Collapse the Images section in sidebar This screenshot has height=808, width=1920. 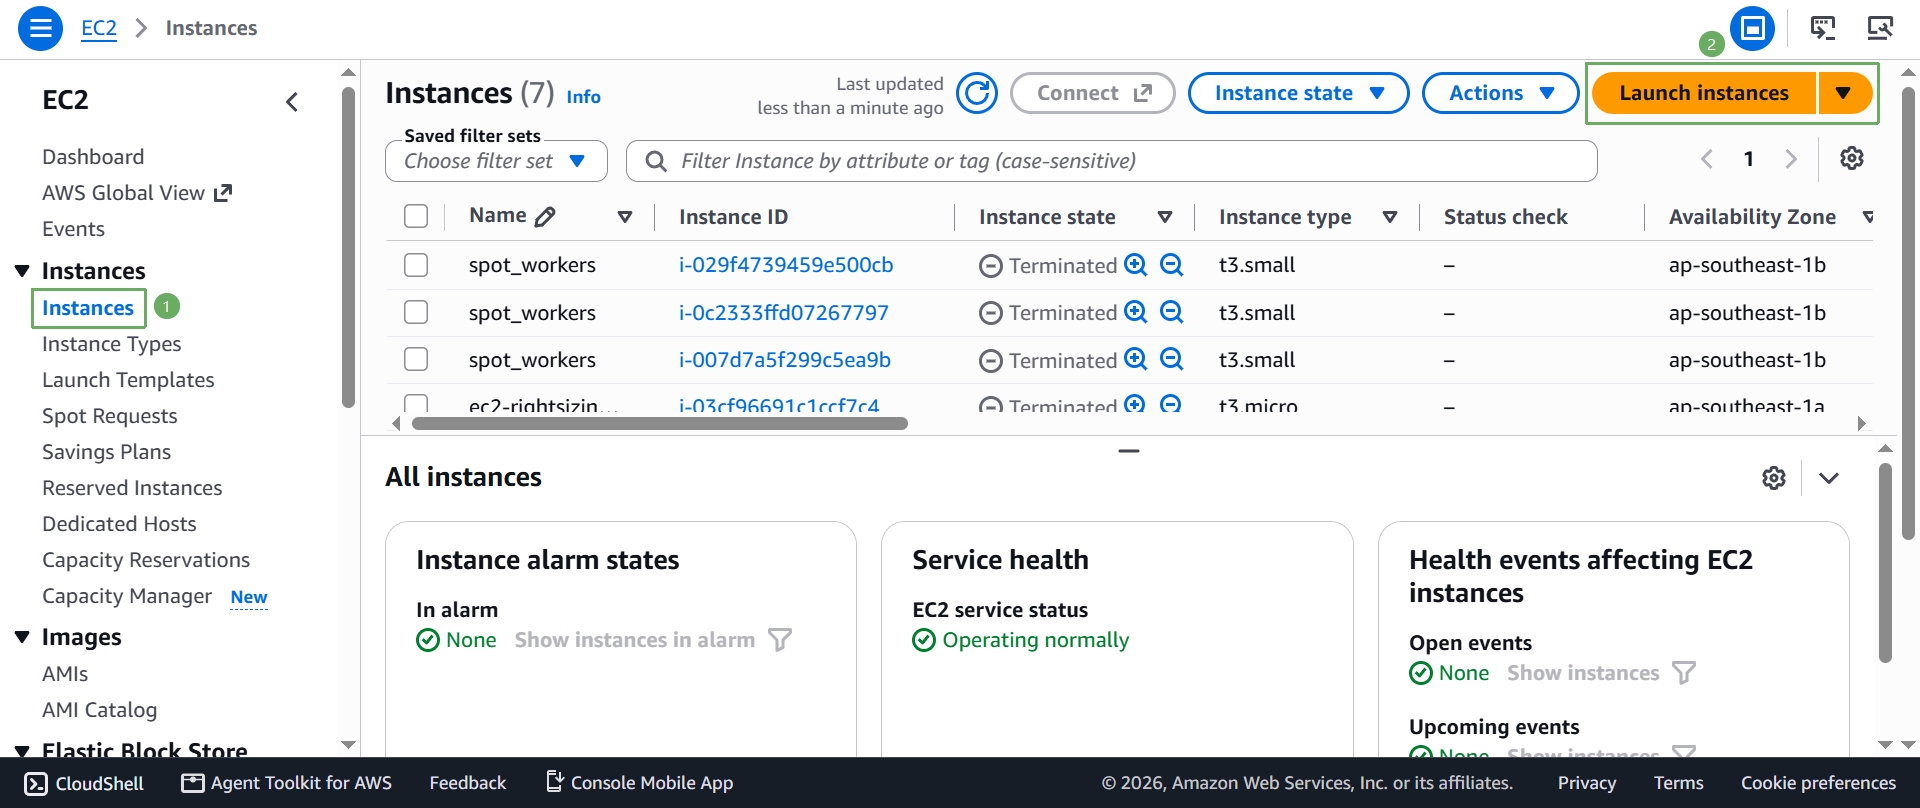tap(22, 637)
